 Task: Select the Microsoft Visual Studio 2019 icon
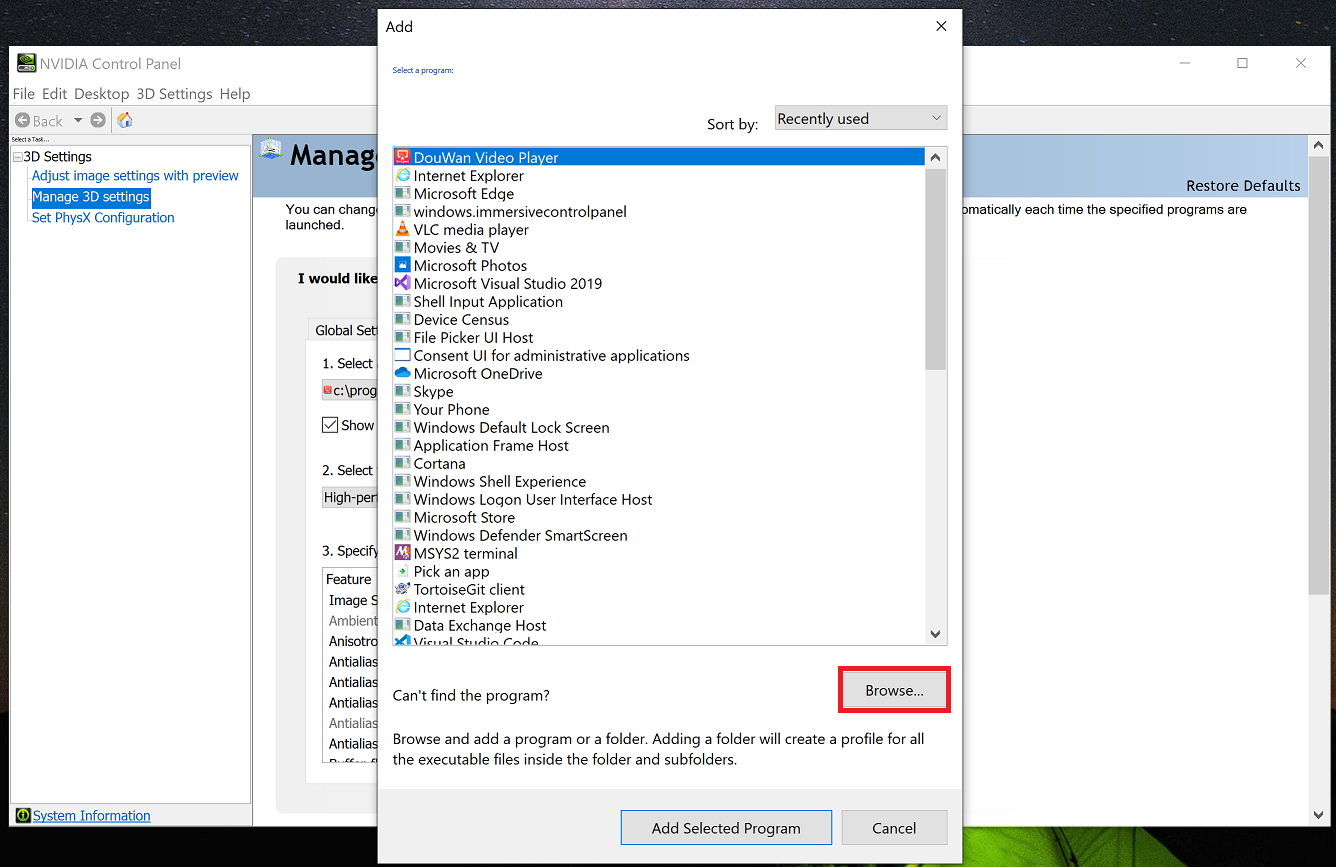[x=403, y=283]
